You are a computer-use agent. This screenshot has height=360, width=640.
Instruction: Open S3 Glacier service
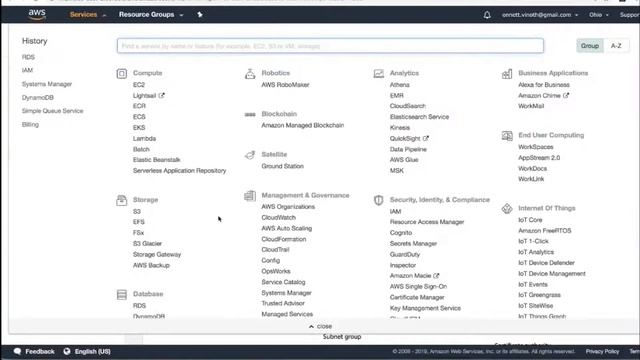(x=147, y=244)
